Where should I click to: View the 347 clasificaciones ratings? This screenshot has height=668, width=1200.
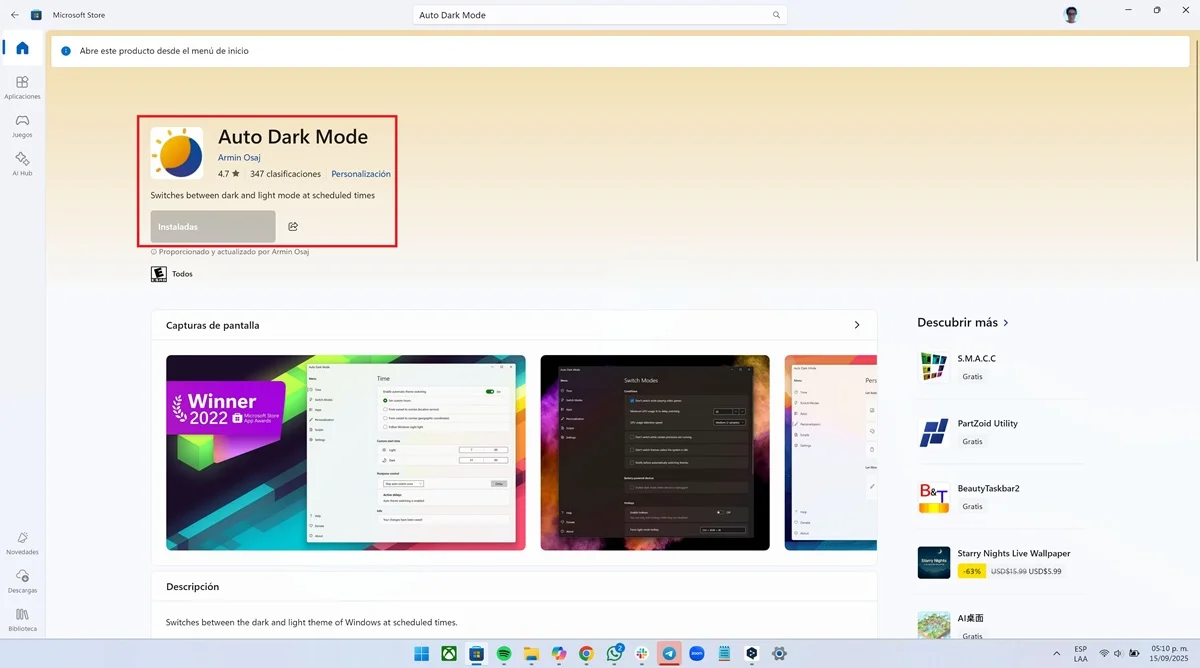point(285,174)
